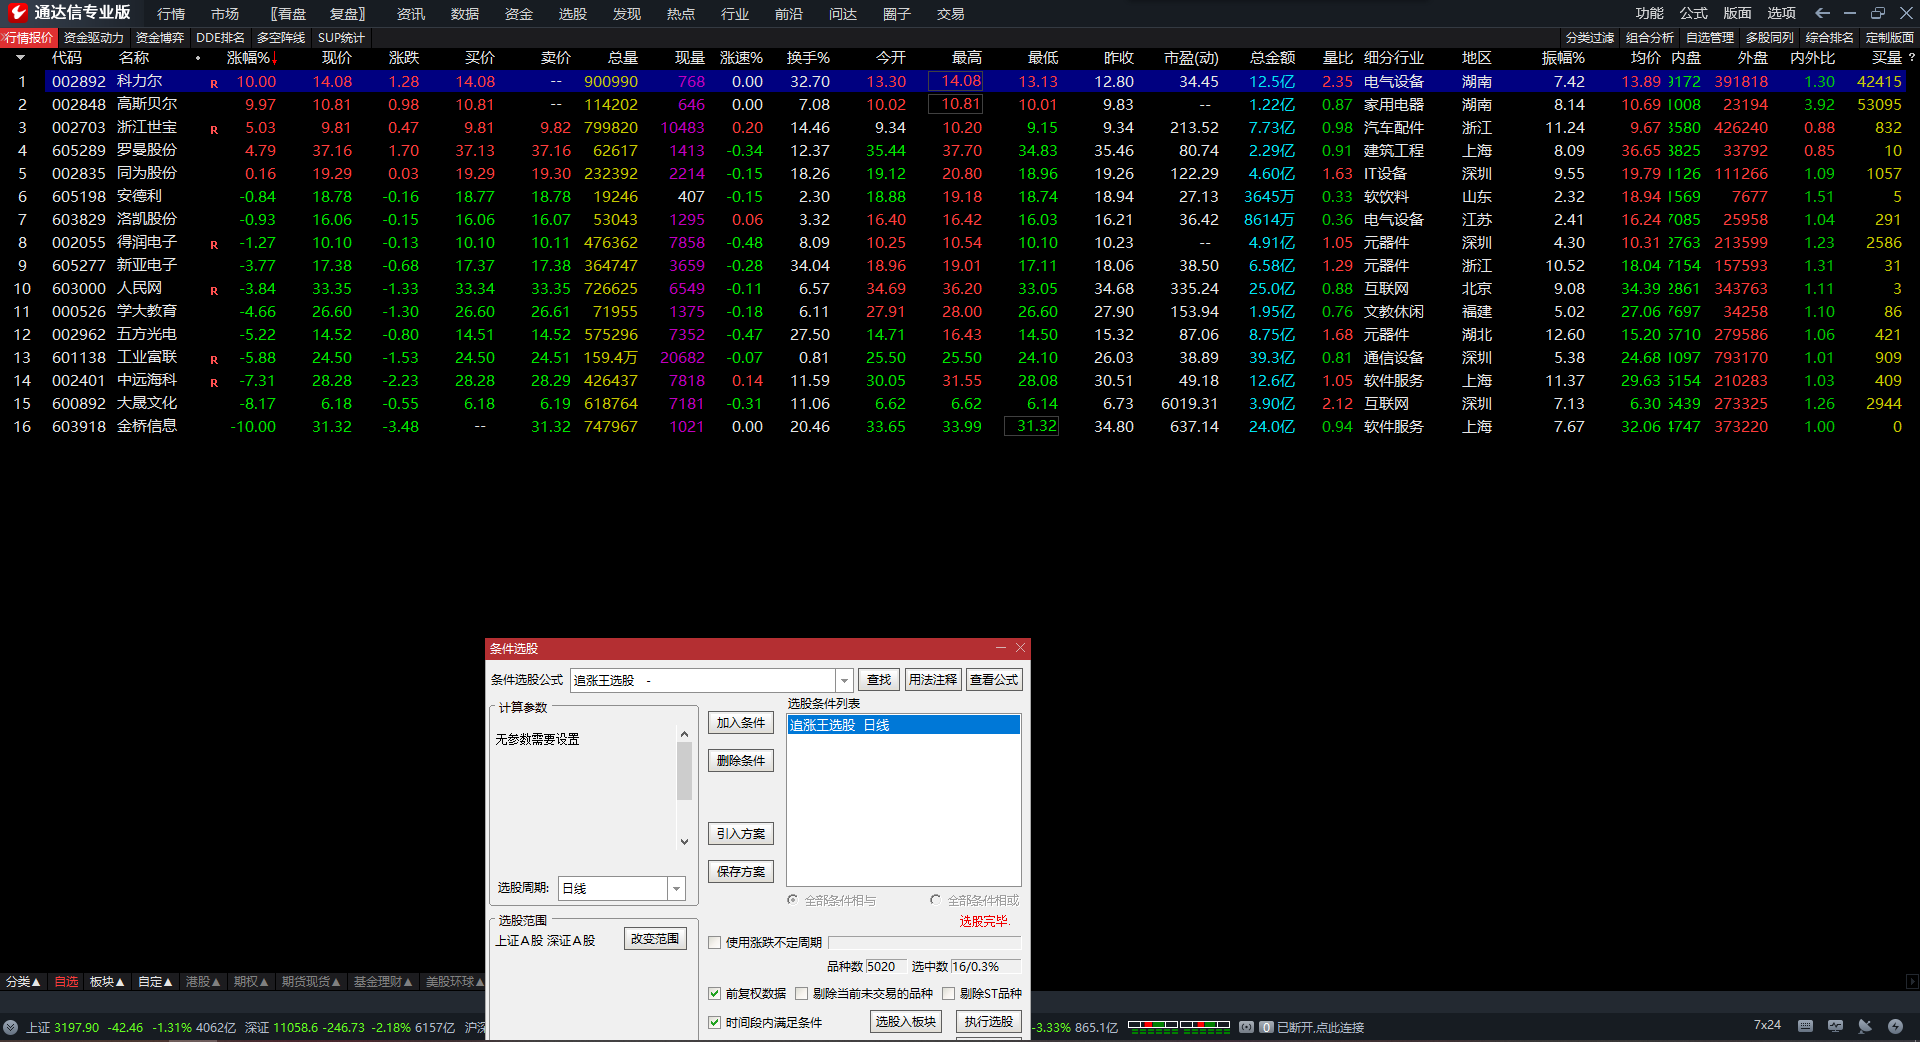Screen dimensions: 1920x1042
Task: Uncheck the 前复权数据 checkbox
Action: tap(715, 993)
